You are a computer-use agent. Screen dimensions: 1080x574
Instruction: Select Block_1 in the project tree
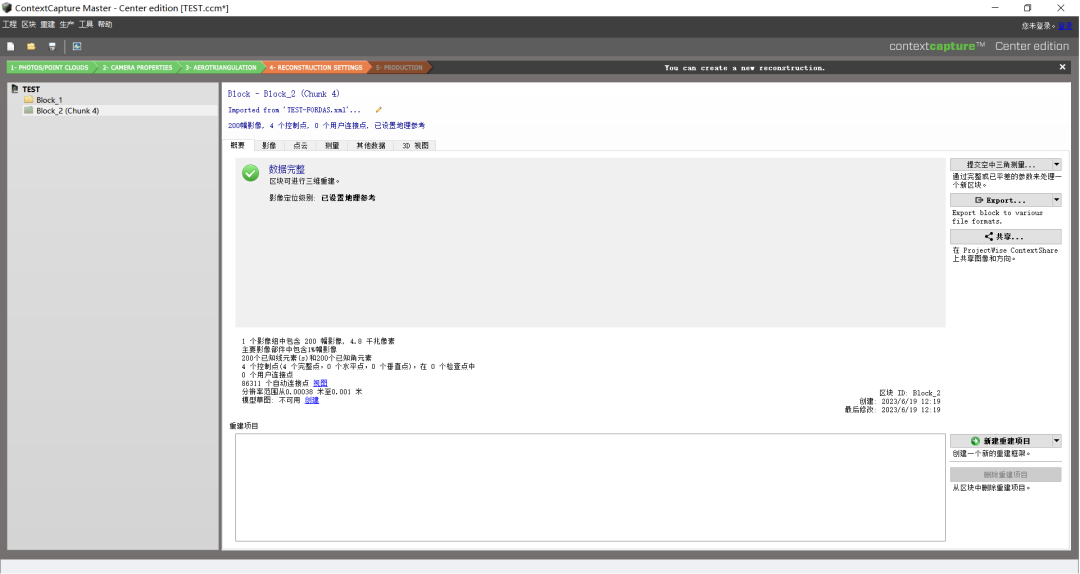49,100
